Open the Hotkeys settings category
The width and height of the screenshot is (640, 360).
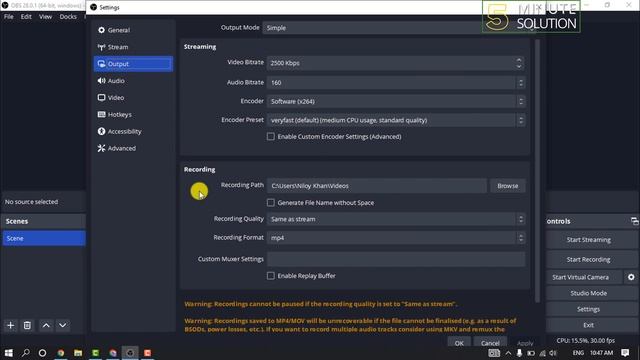[133, 115]
